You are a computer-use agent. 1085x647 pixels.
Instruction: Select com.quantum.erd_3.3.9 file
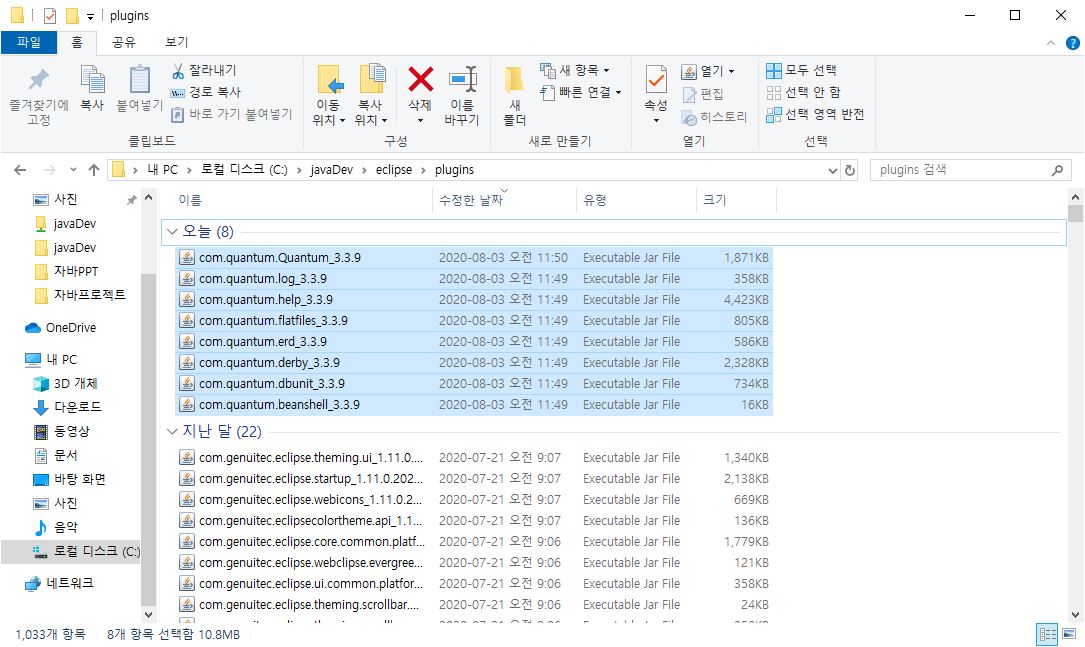tap(474, 341)
